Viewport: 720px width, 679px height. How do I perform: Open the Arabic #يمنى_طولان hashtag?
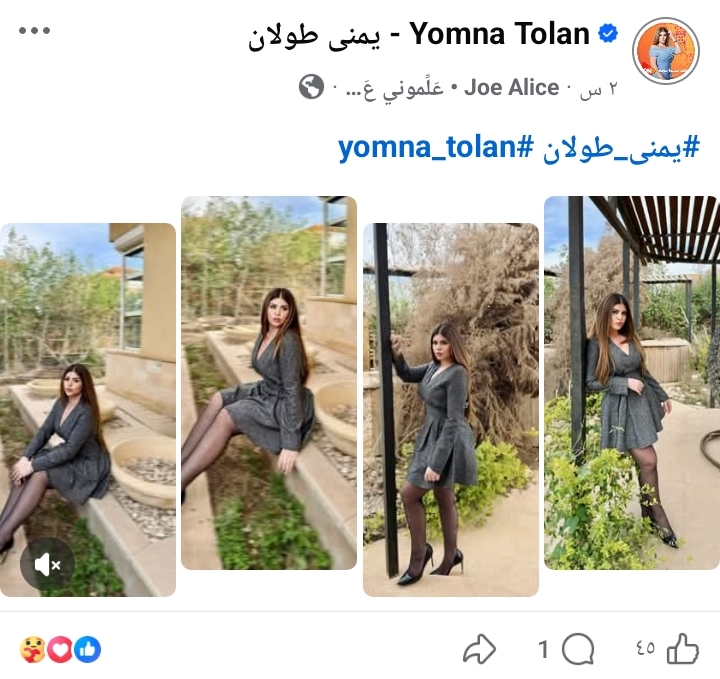point(622,148)
